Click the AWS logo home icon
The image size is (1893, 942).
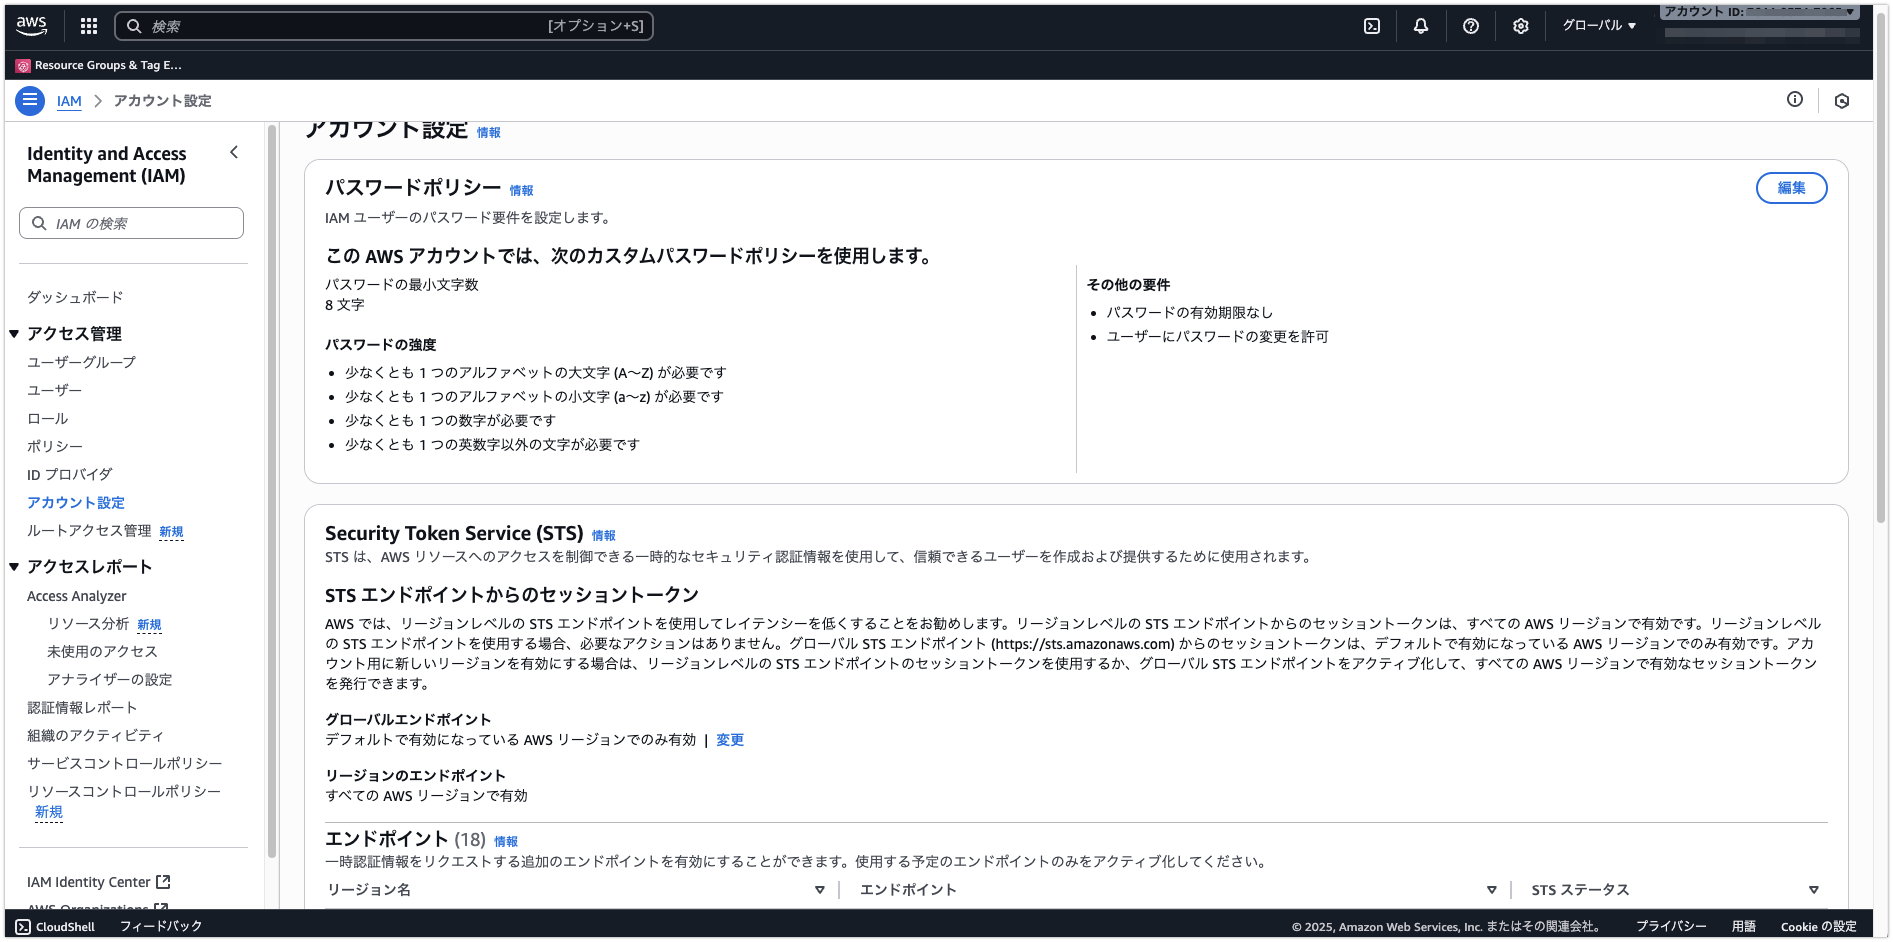[31, 26]
